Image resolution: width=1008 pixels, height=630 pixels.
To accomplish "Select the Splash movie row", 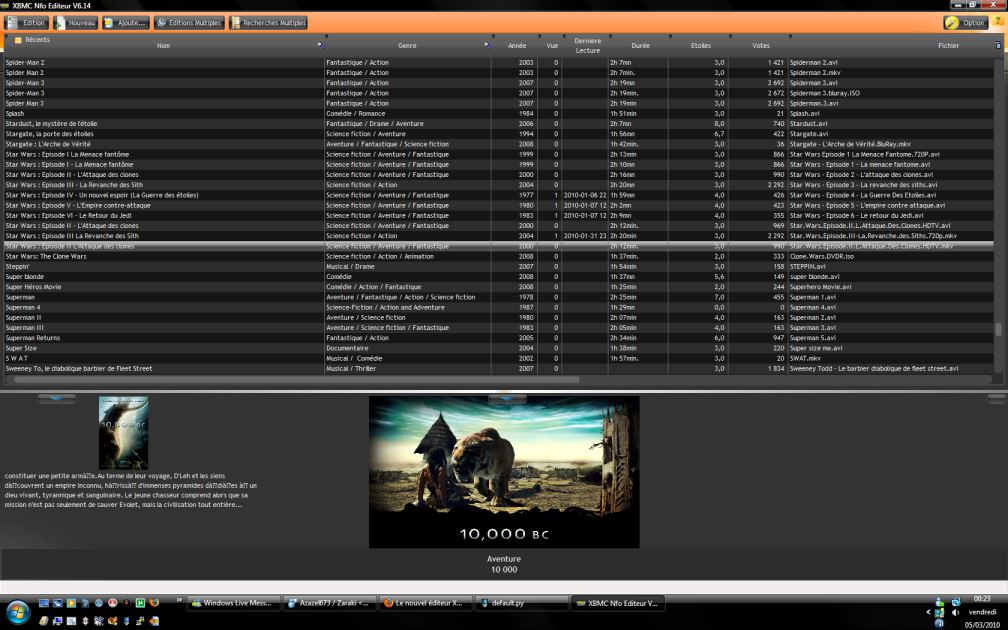I will [498, 114].
